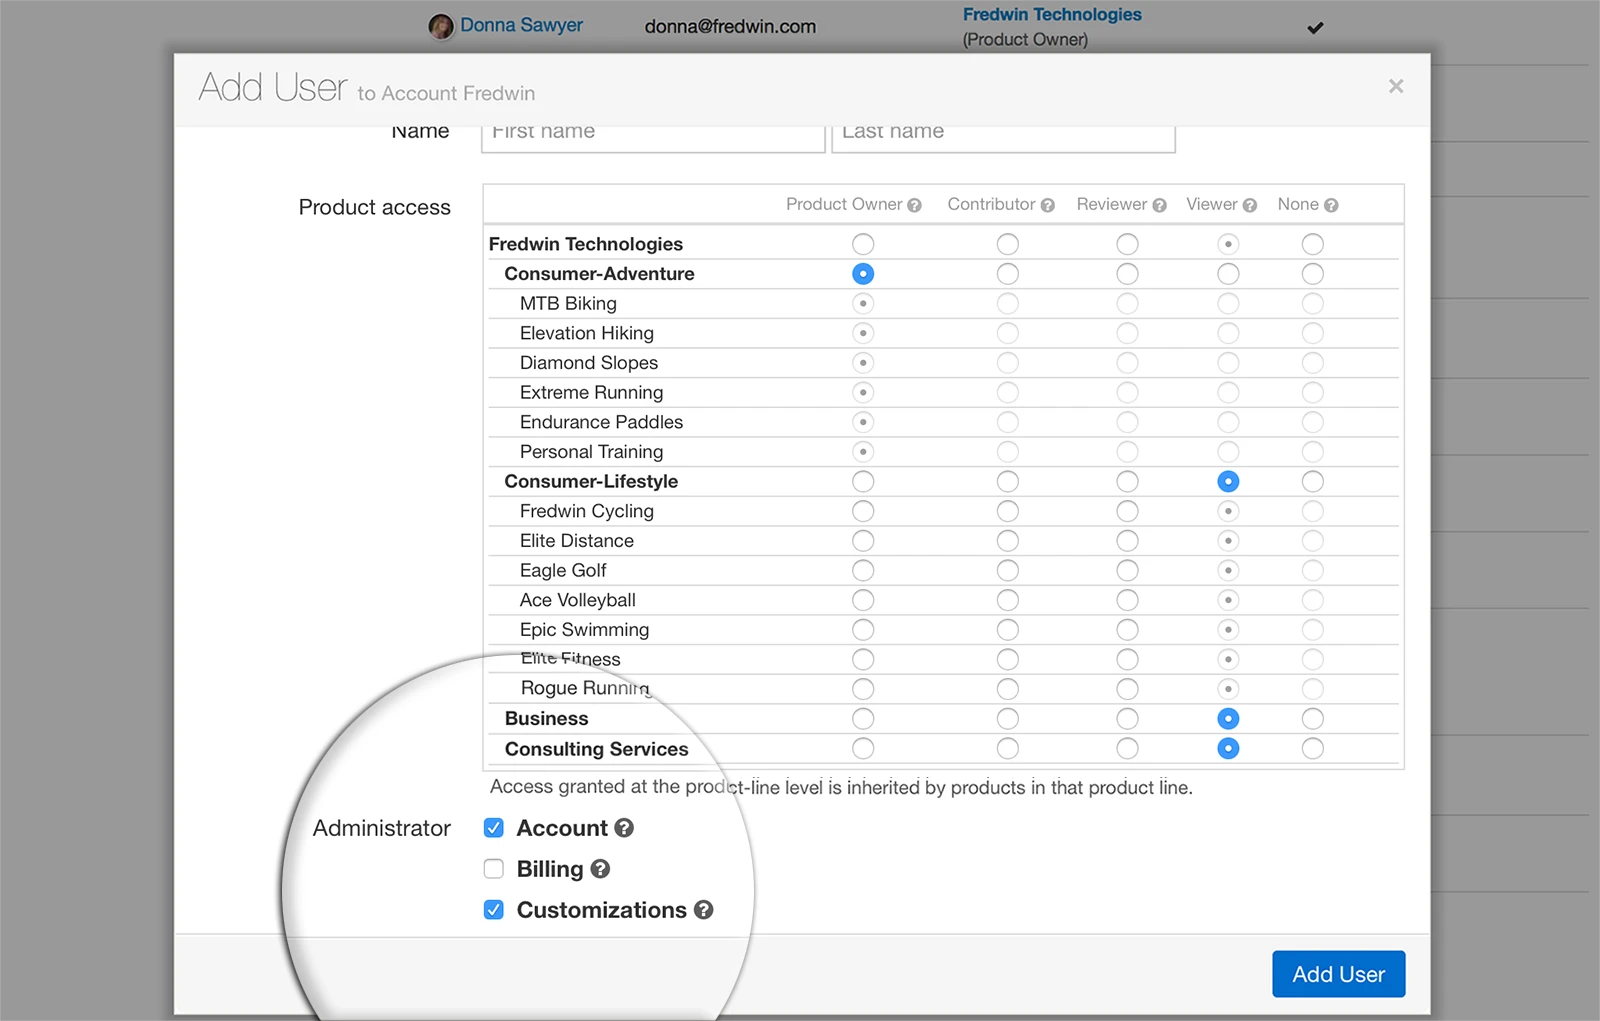Set Elite Fitness to Contributor
This screenshot has width=1600, height=1021.
[x=1008, y=660]
